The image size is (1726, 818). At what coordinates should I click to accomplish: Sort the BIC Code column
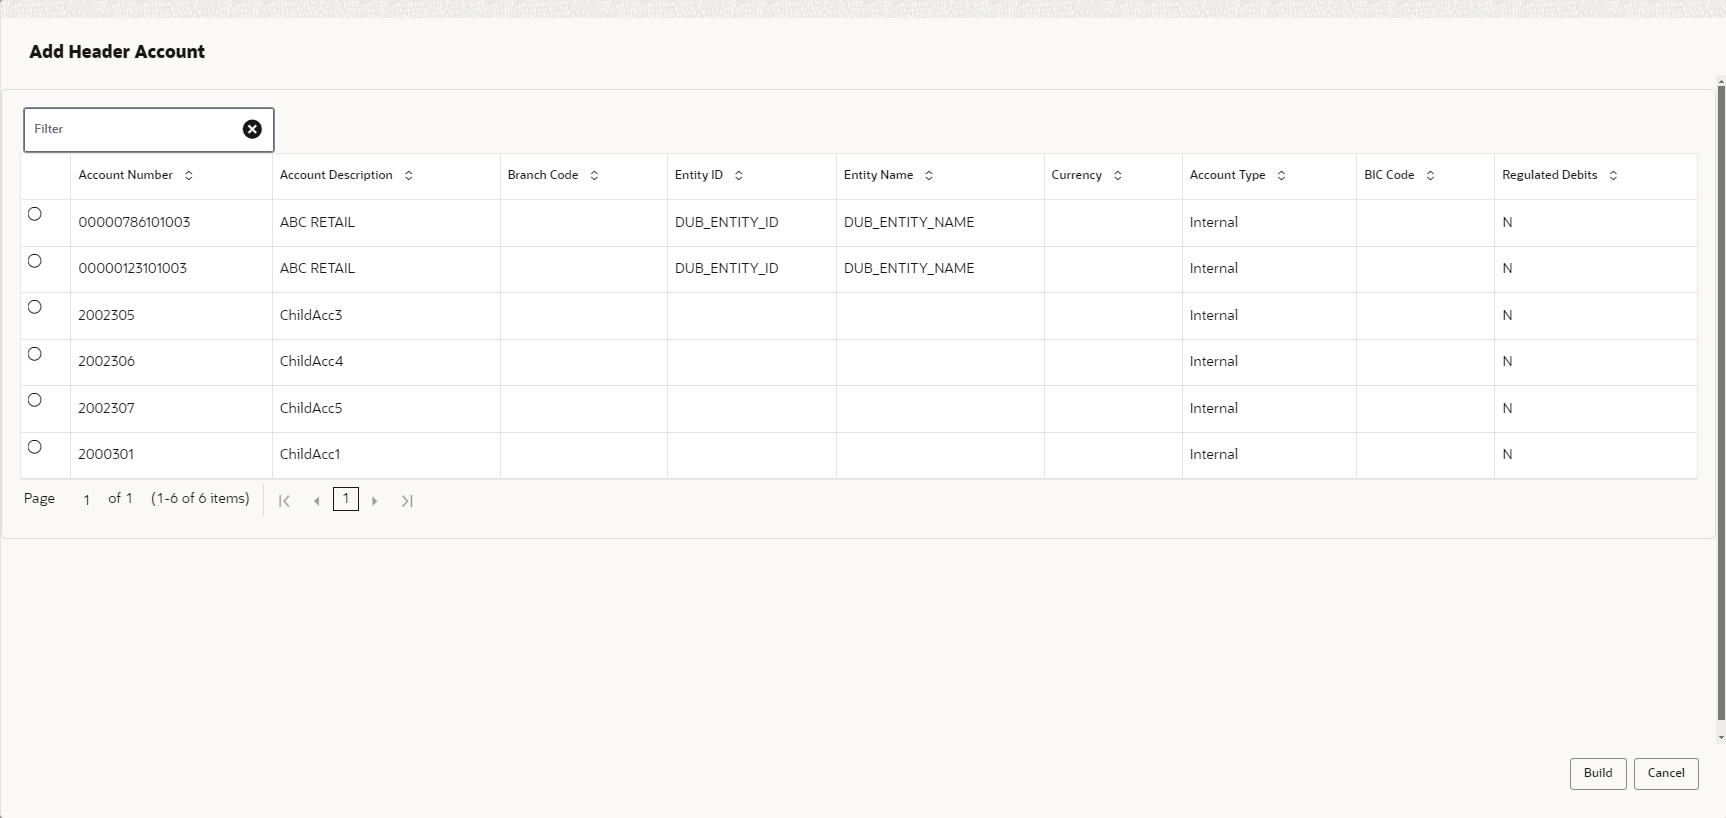click(1430, 176)
